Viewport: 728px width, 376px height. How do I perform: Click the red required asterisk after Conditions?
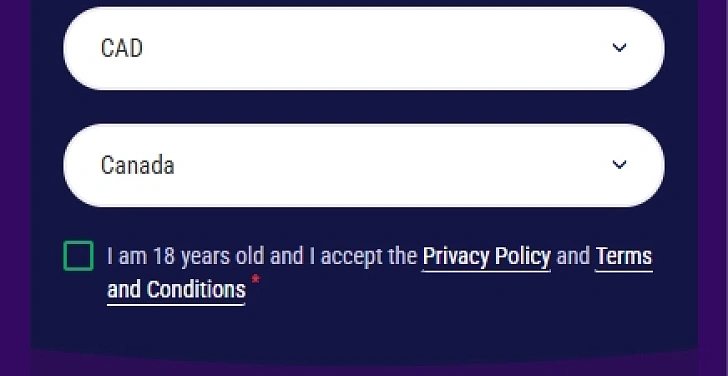[255, 280]
